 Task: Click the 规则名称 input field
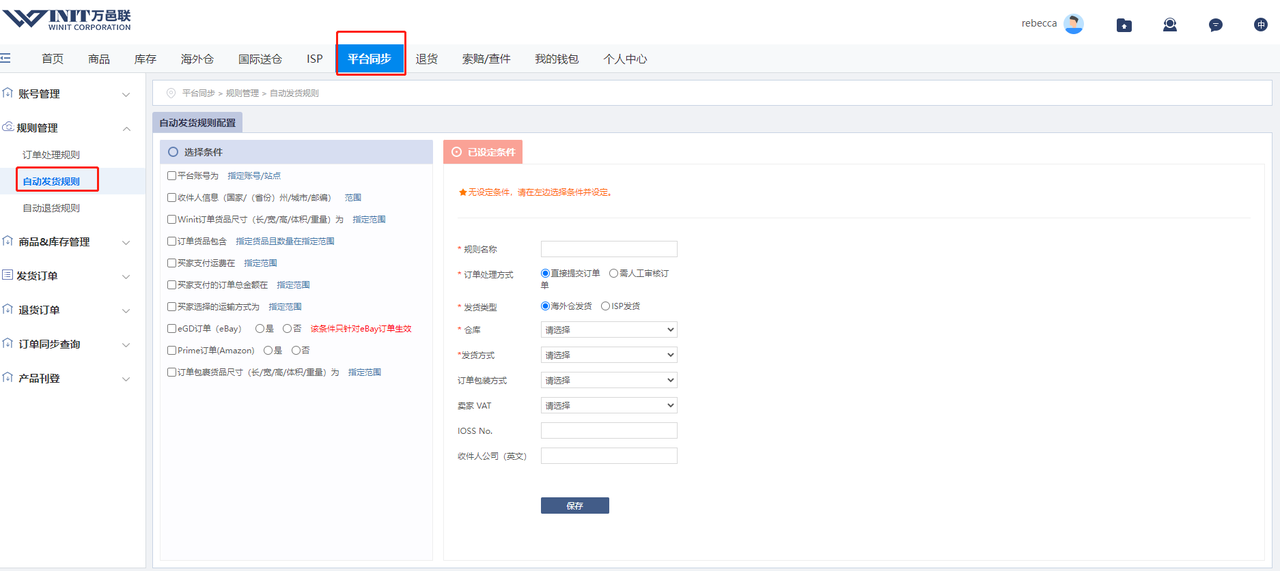(609, 249)
